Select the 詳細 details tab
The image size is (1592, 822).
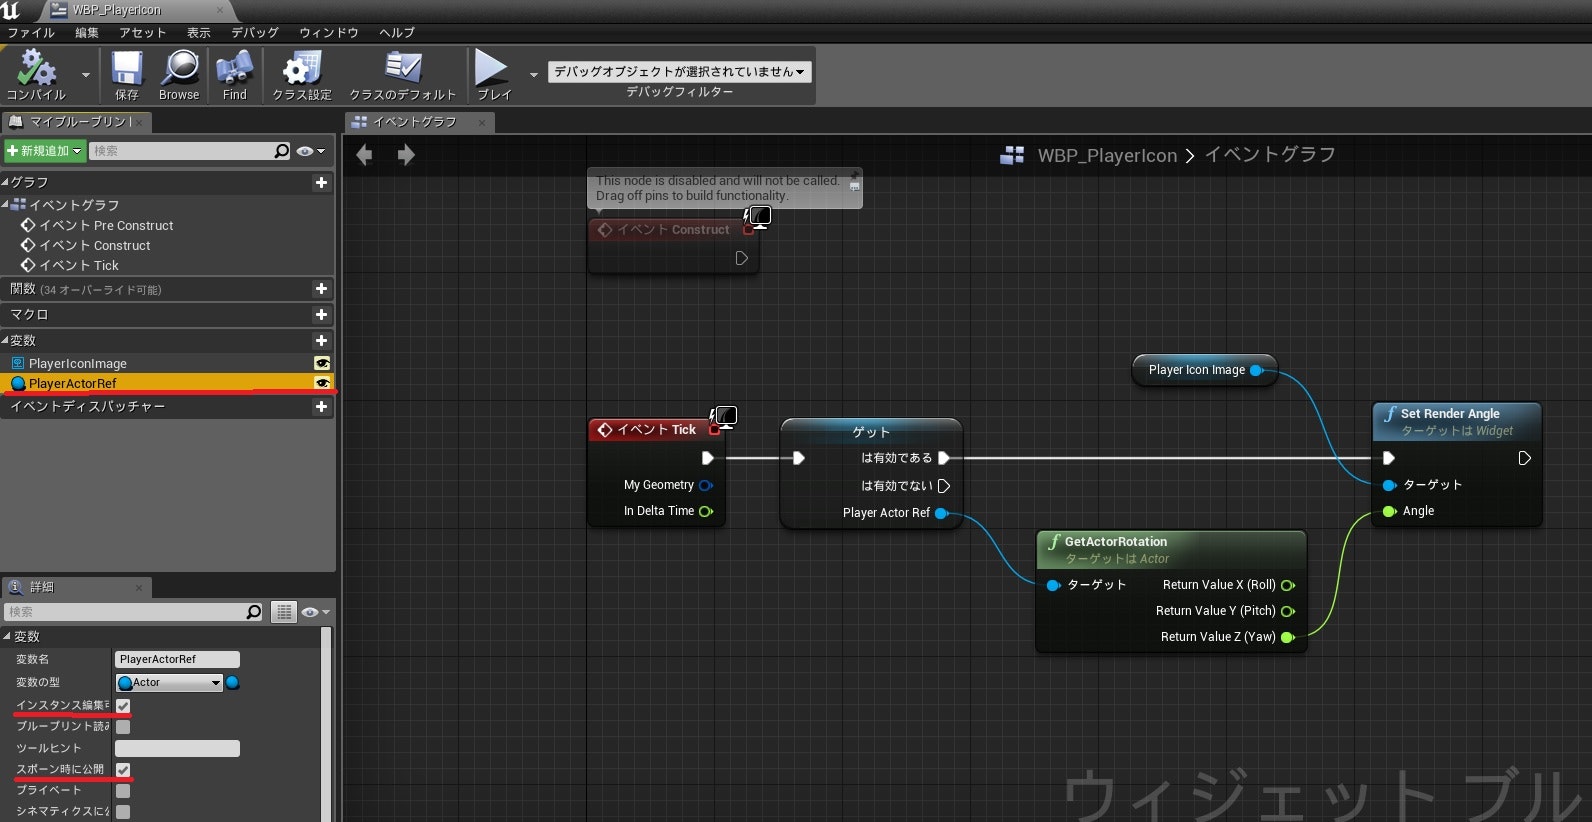76,587
